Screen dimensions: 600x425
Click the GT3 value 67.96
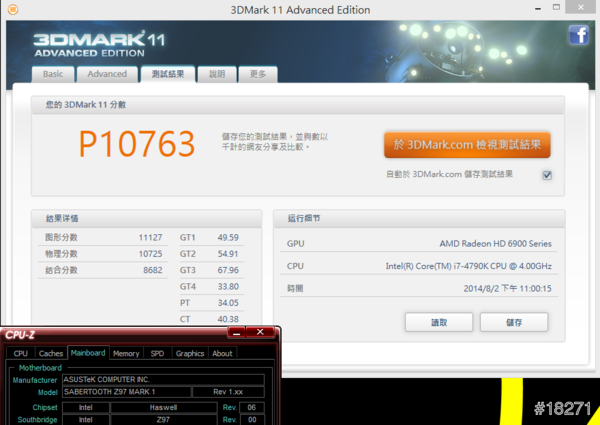coord(228,270)
